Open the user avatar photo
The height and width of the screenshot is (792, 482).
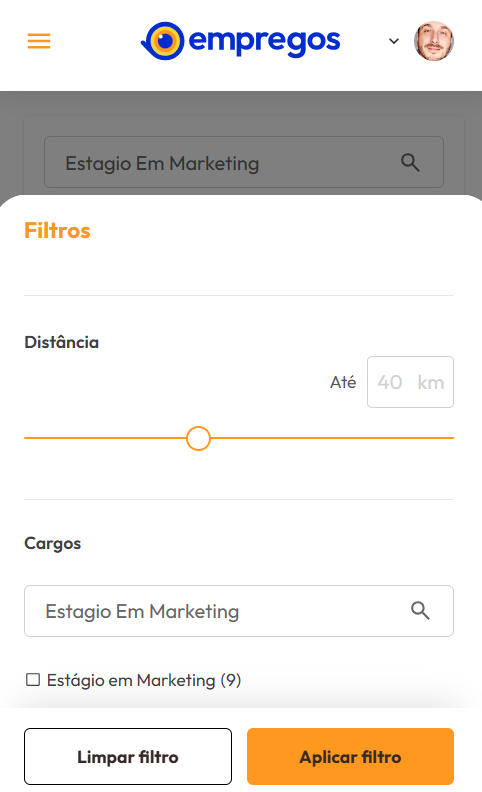(434, 41)
